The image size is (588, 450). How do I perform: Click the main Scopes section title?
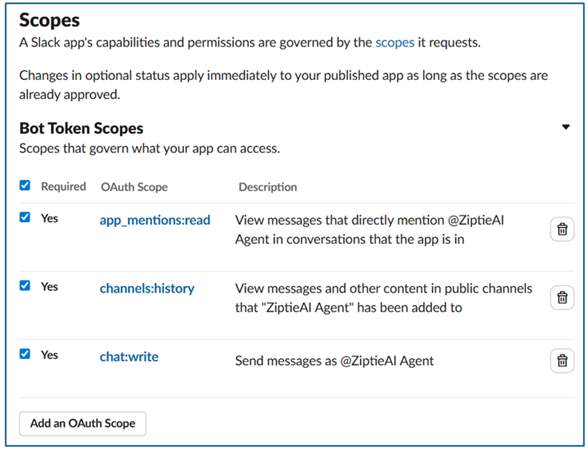(50, 20)
